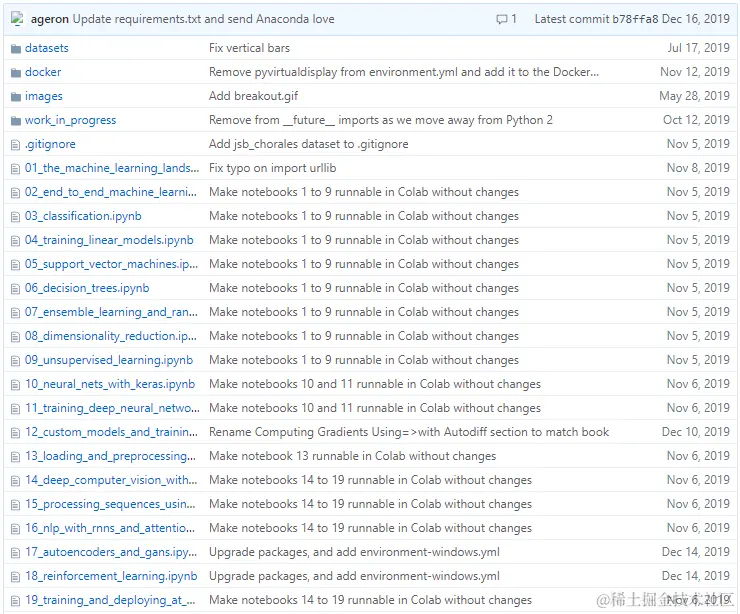The width and height of the screenshot is (740, 614).
Task: Click the 'Jul 17, 2019' date
Action: [698, 48]
